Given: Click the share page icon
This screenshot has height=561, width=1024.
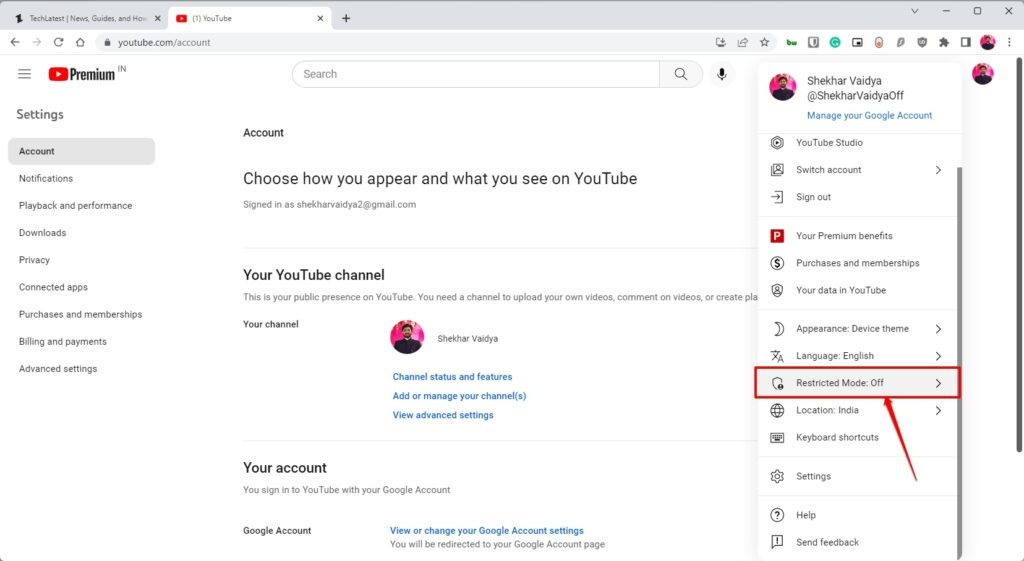Looking at the screenshot, I should click(x=743, y=42).
